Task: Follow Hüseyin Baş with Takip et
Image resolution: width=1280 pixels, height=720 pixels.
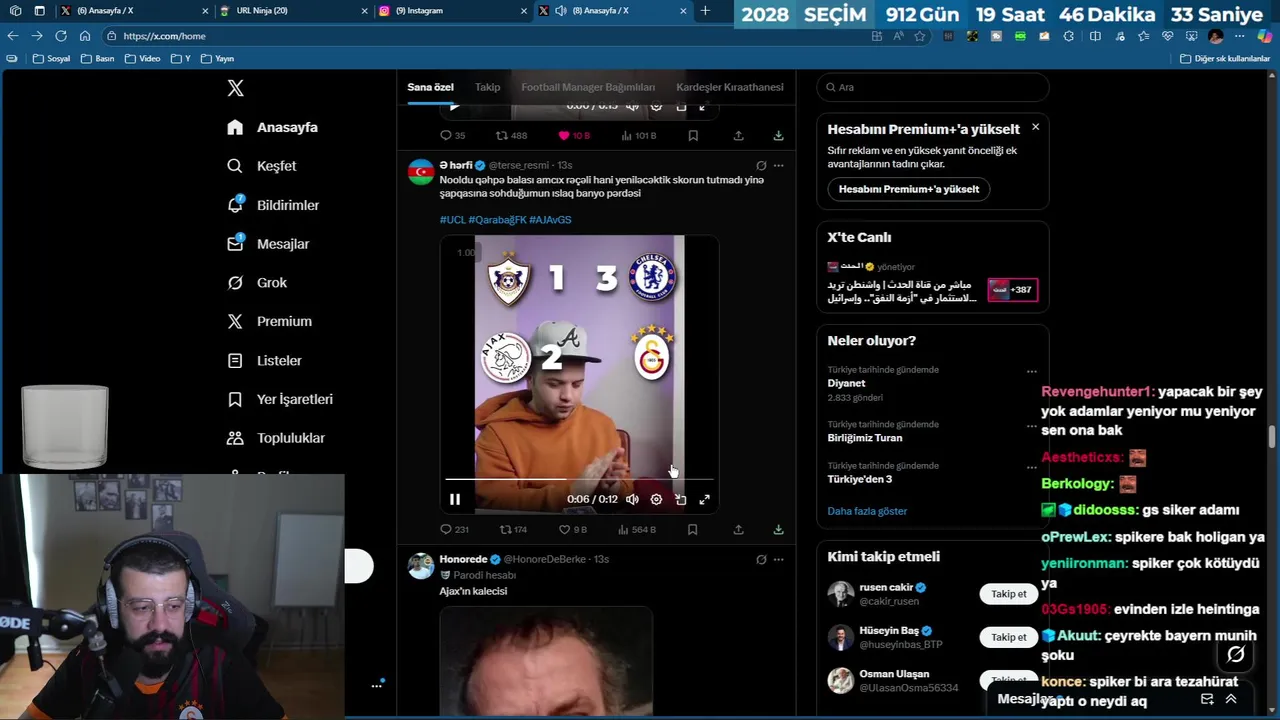Action: [1008, 637]
